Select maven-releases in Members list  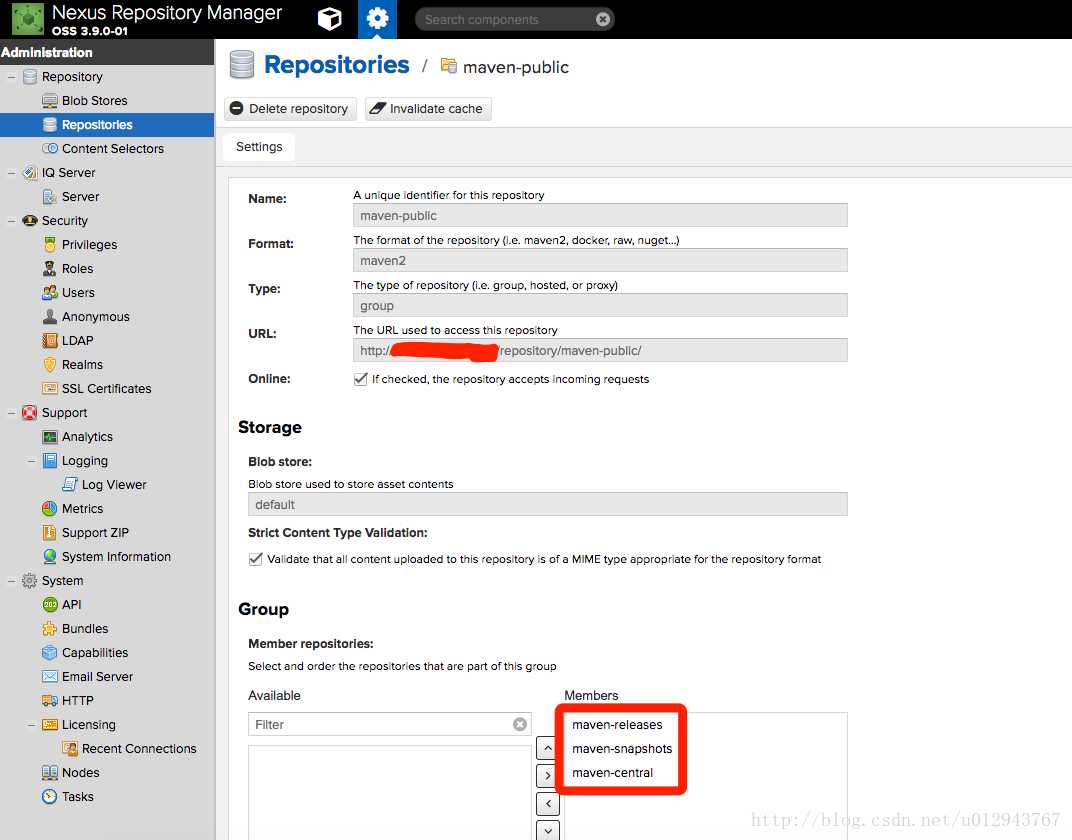tap(617, 724)
